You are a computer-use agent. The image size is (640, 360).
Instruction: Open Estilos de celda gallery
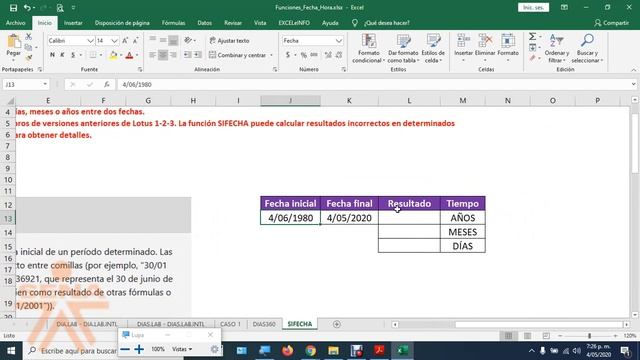(x=433, y=49)
